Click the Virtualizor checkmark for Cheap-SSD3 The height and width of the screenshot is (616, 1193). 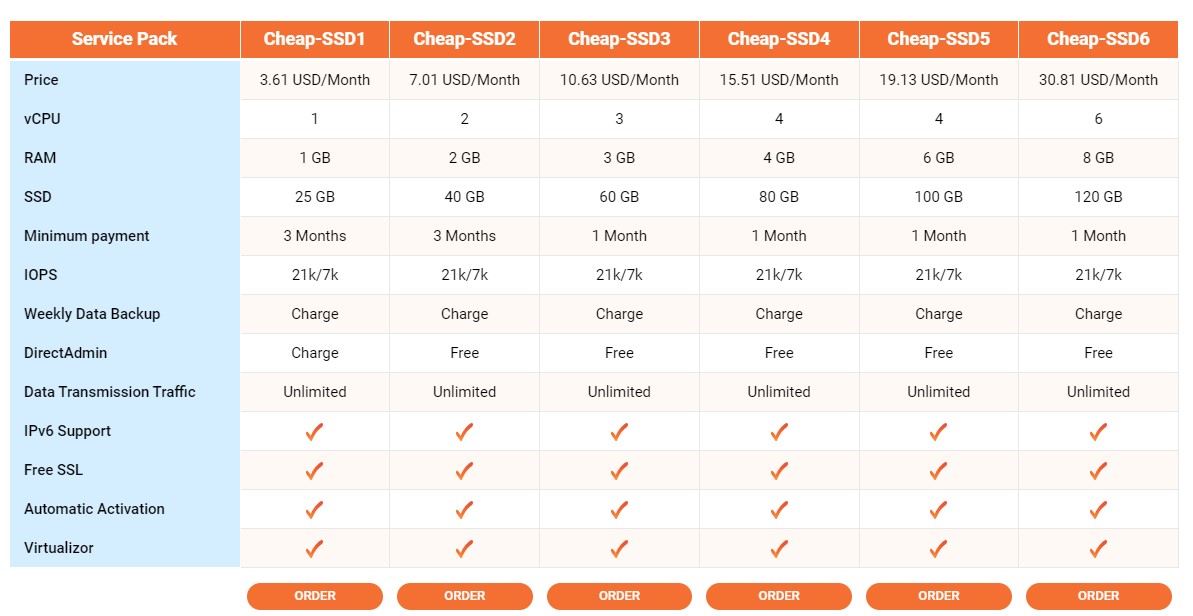click(619, 548)
